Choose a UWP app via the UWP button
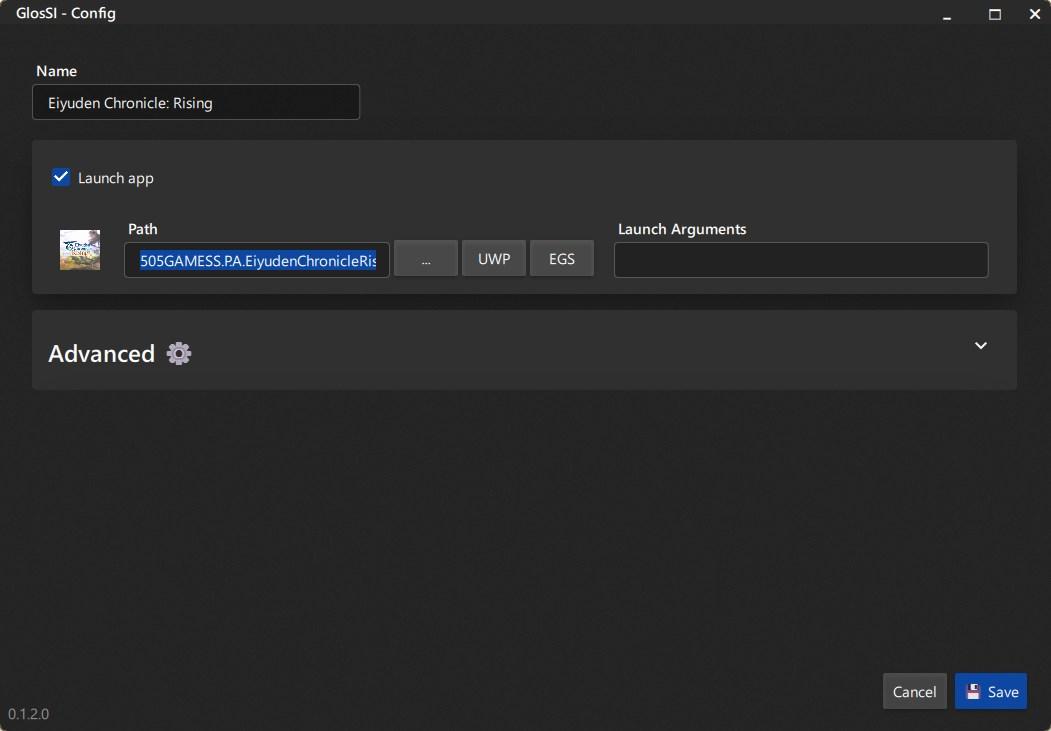Image resolution: width=1051 pixels, height=731 pixels. [494, 259]
